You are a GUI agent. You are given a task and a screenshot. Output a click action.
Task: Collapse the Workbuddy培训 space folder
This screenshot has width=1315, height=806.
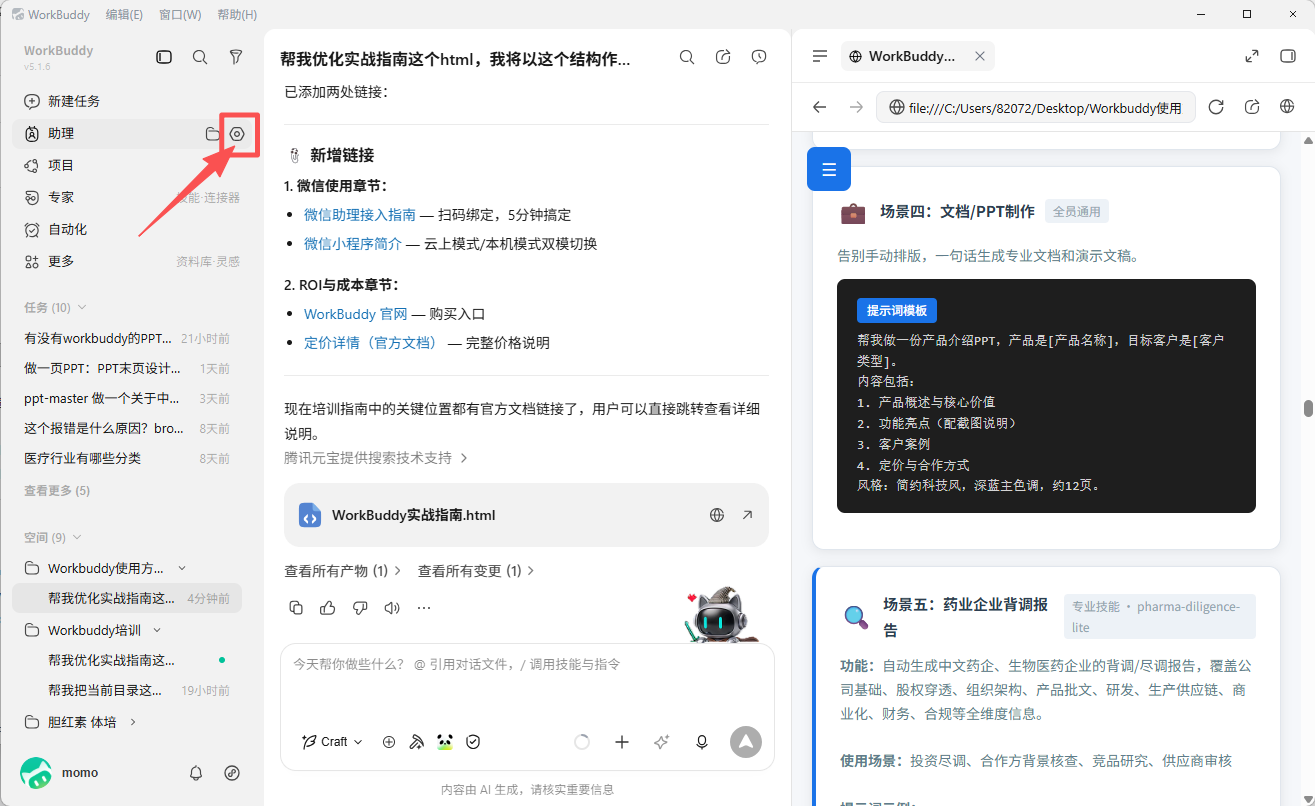click(157, 630)
